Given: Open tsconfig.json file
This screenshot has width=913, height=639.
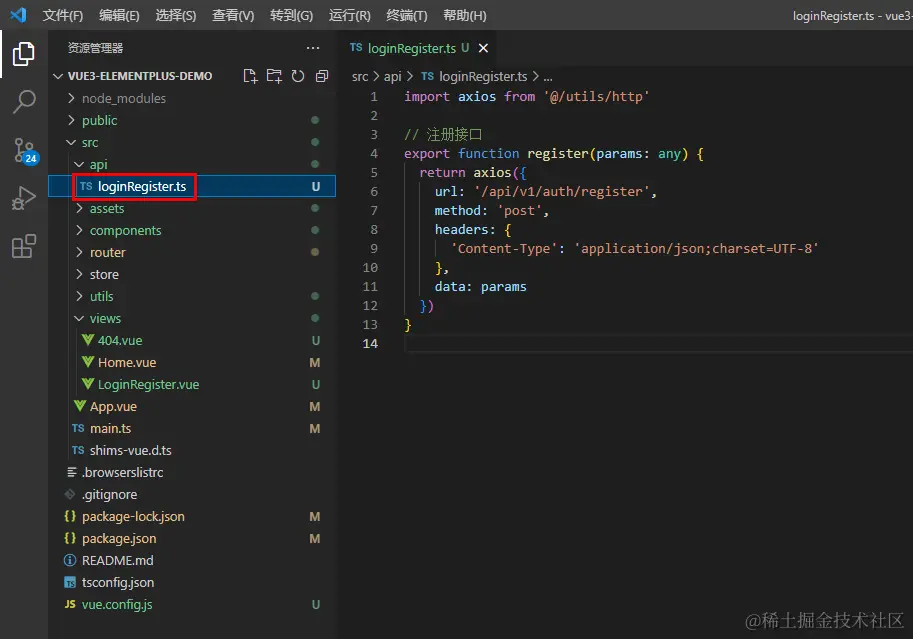Looking at the screenshot, I should click(x=192, y=582).
